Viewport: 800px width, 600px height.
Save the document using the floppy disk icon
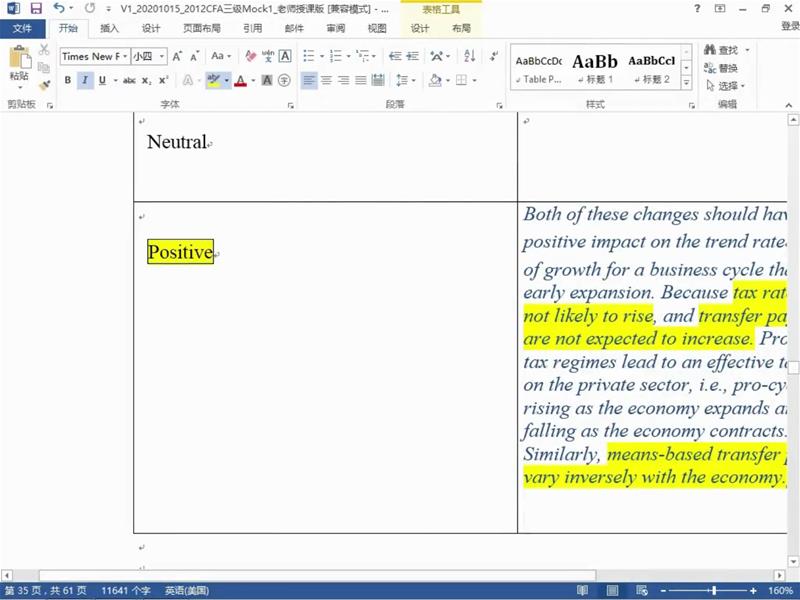click(x=36, y=8)
